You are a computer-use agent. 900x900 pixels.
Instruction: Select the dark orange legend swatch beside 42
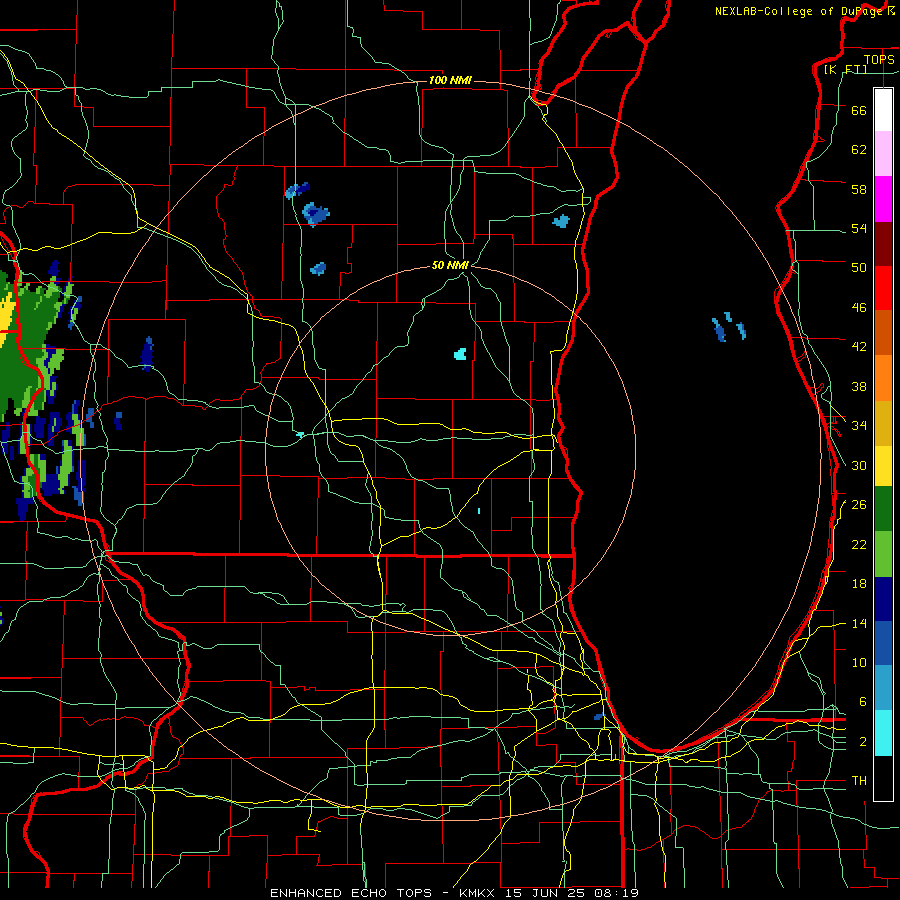coord(883,333)
